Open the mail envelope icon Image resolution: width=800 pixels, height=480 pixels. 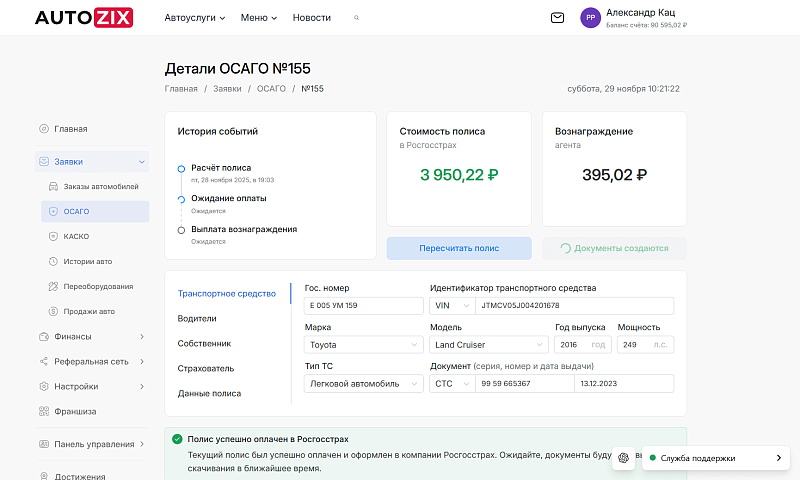[557, 18]
